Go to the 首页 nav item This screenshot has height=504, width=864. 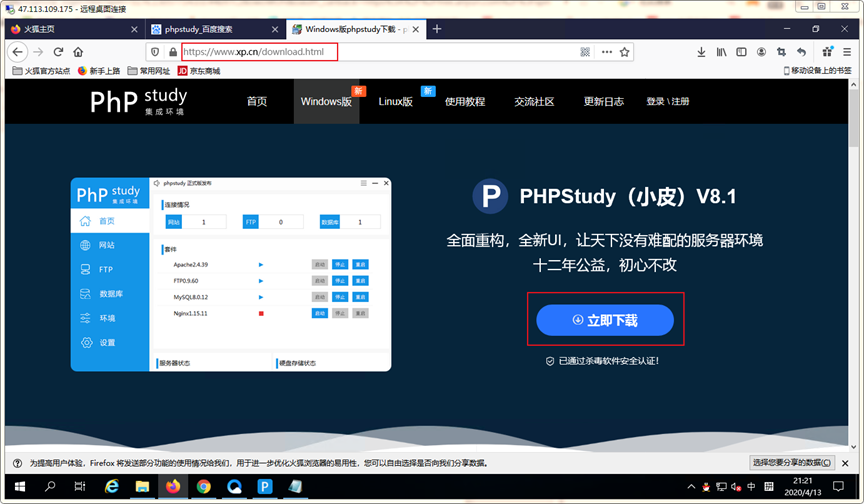[x=257, y=101]
